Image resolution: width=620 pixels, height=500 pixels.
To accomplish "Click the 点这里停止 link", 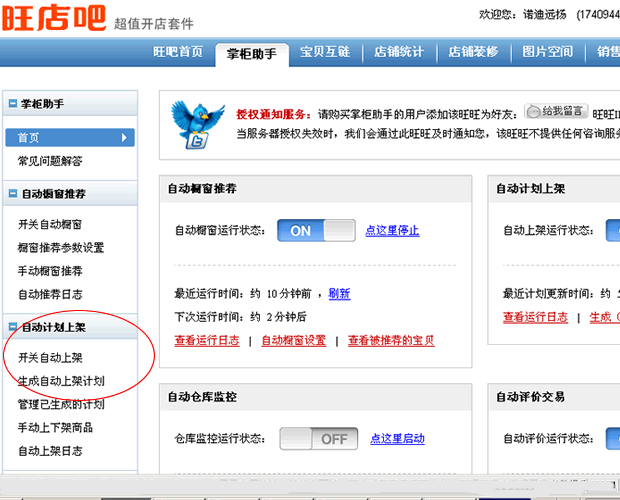I will pyautogui.click(x=392, y=230).
